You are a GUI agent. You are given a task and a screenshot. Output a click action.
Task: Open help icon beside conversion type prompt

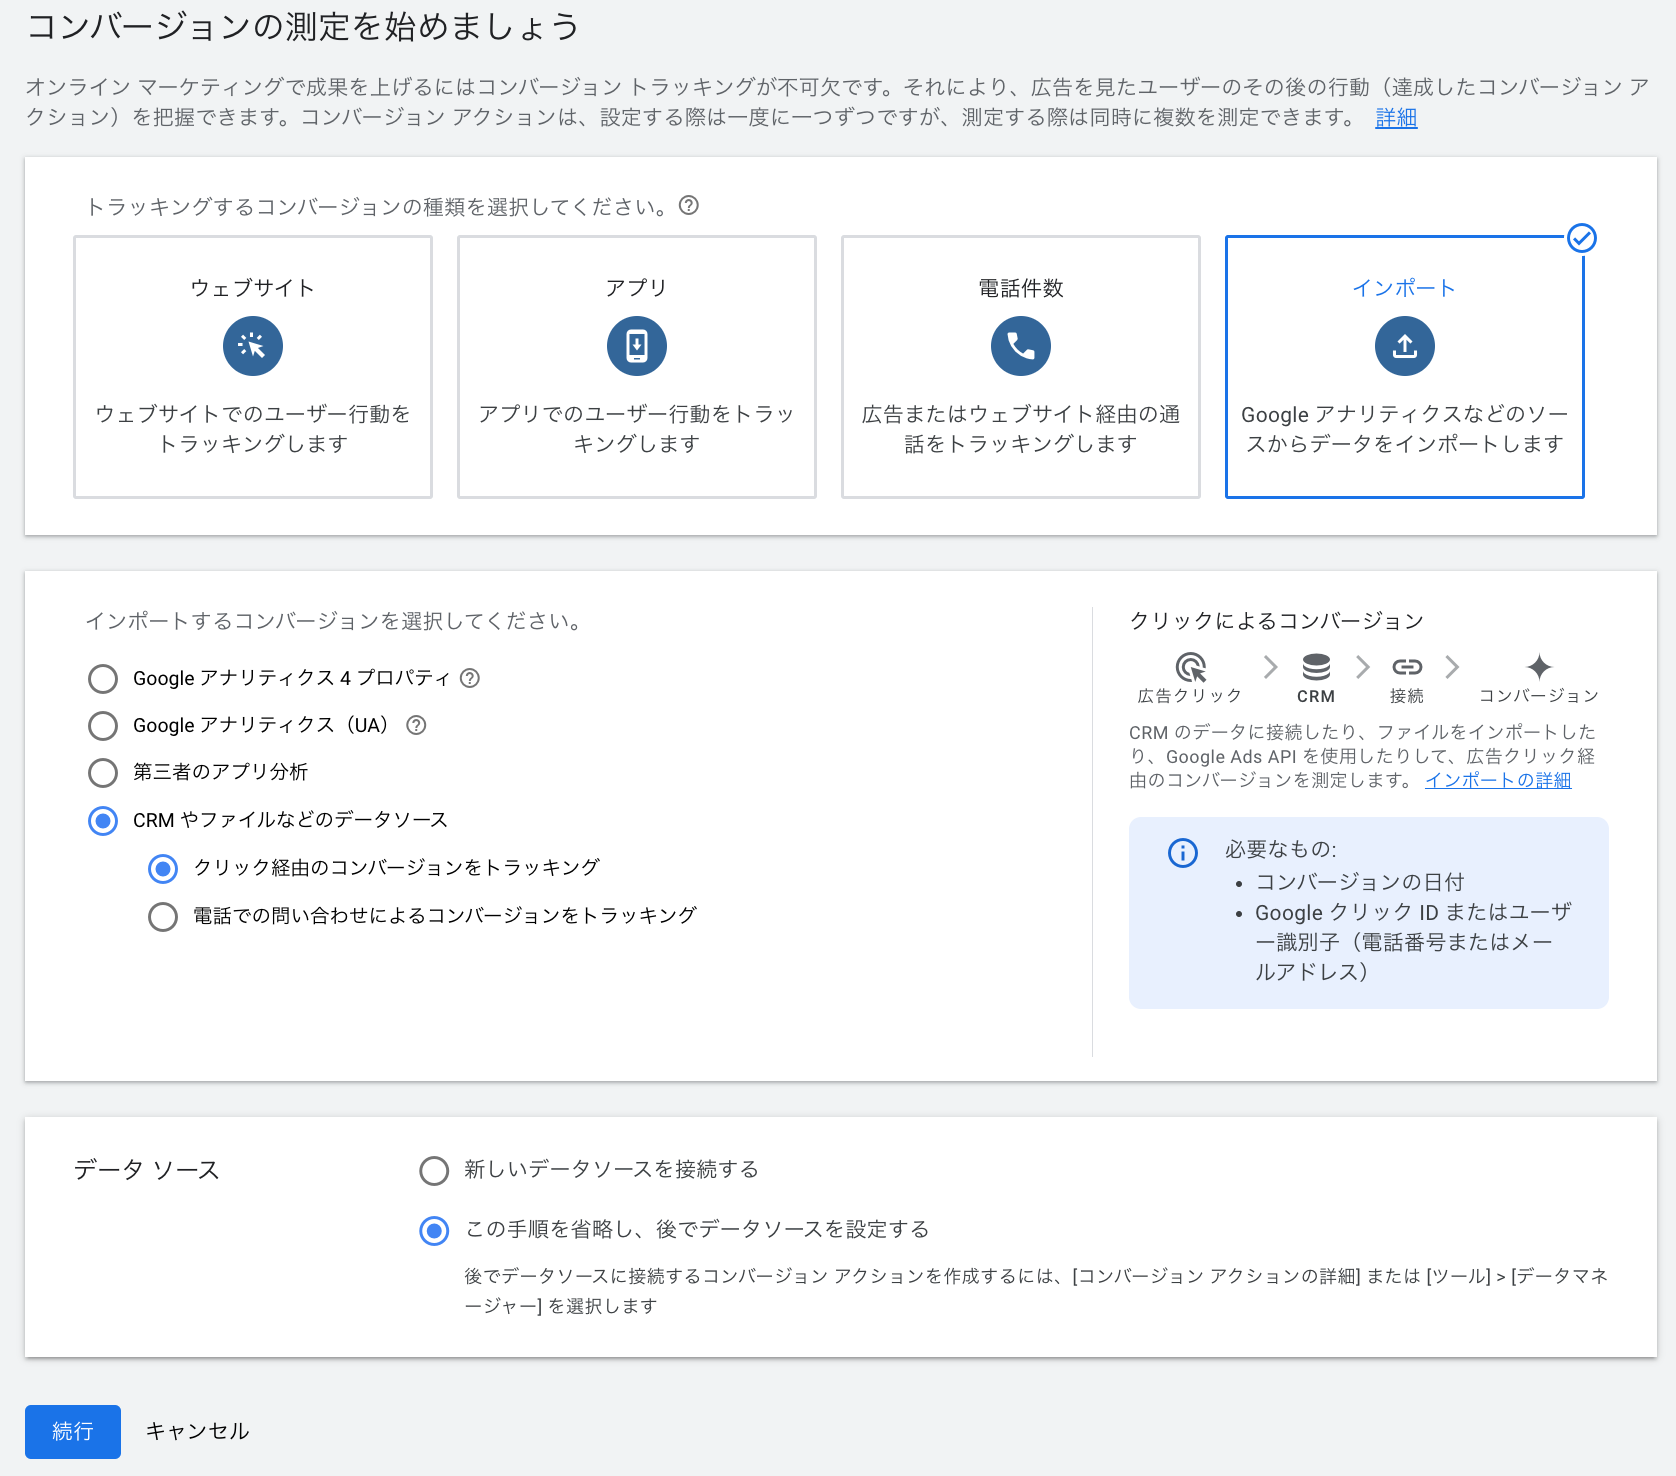point(689,205)
